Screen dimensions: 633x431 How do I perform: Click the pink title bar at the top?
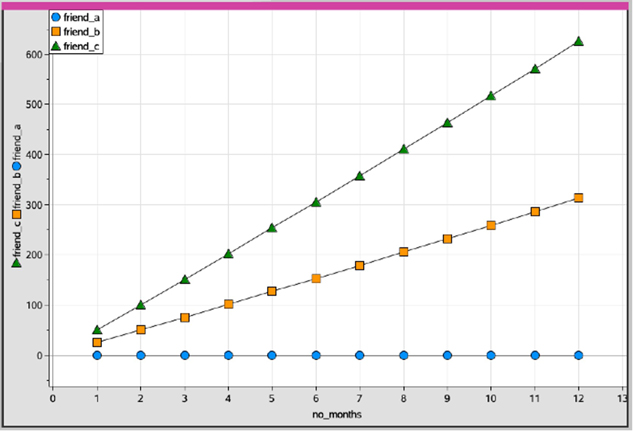click(x=316, y=5)
